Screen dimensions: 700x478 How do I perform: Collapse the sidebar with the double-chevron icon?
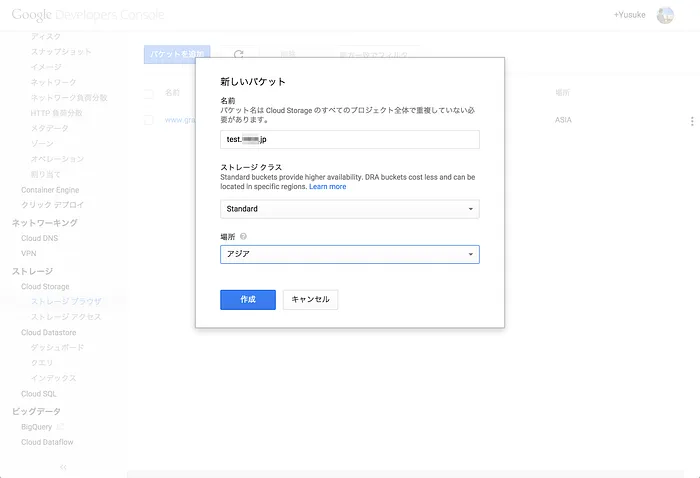[x=63, y=467]
